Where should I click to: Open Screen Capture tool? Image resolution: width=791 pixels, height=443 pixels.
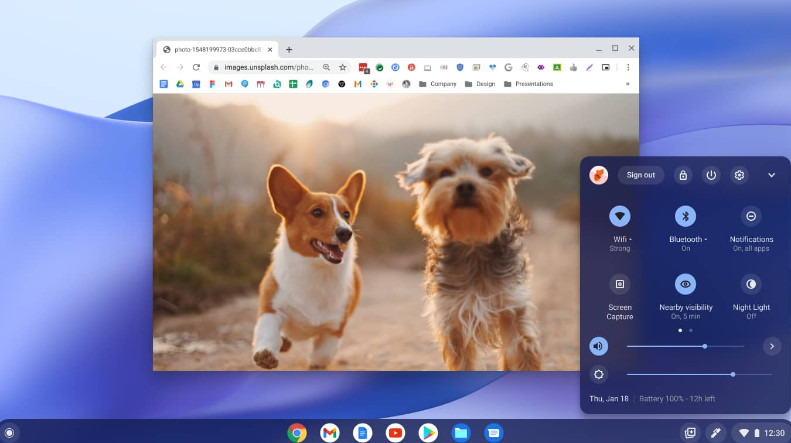[619, 284]
